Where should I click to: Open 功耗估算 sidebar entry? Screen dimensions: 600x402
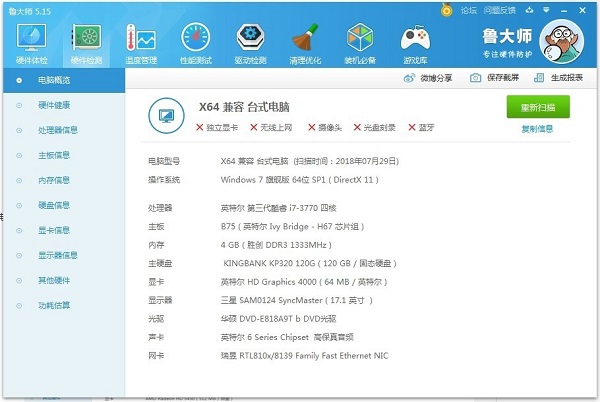[x=53, y=306]
